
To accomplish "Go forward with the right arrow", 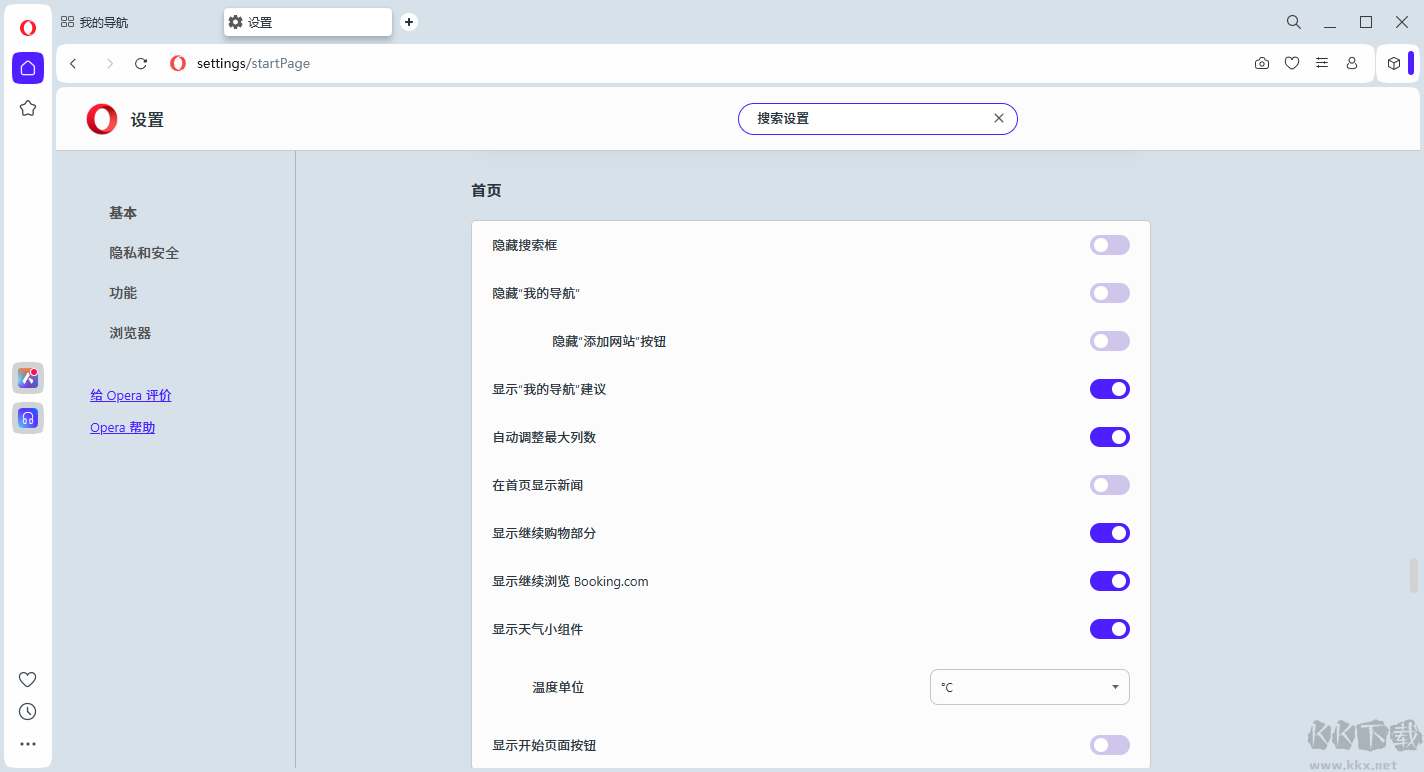I will (109, 63).
